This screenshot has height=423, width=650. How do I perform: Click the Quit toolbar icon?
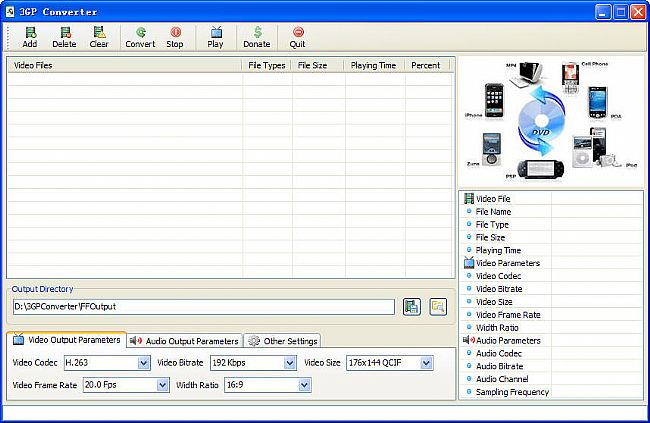[297, 37]
